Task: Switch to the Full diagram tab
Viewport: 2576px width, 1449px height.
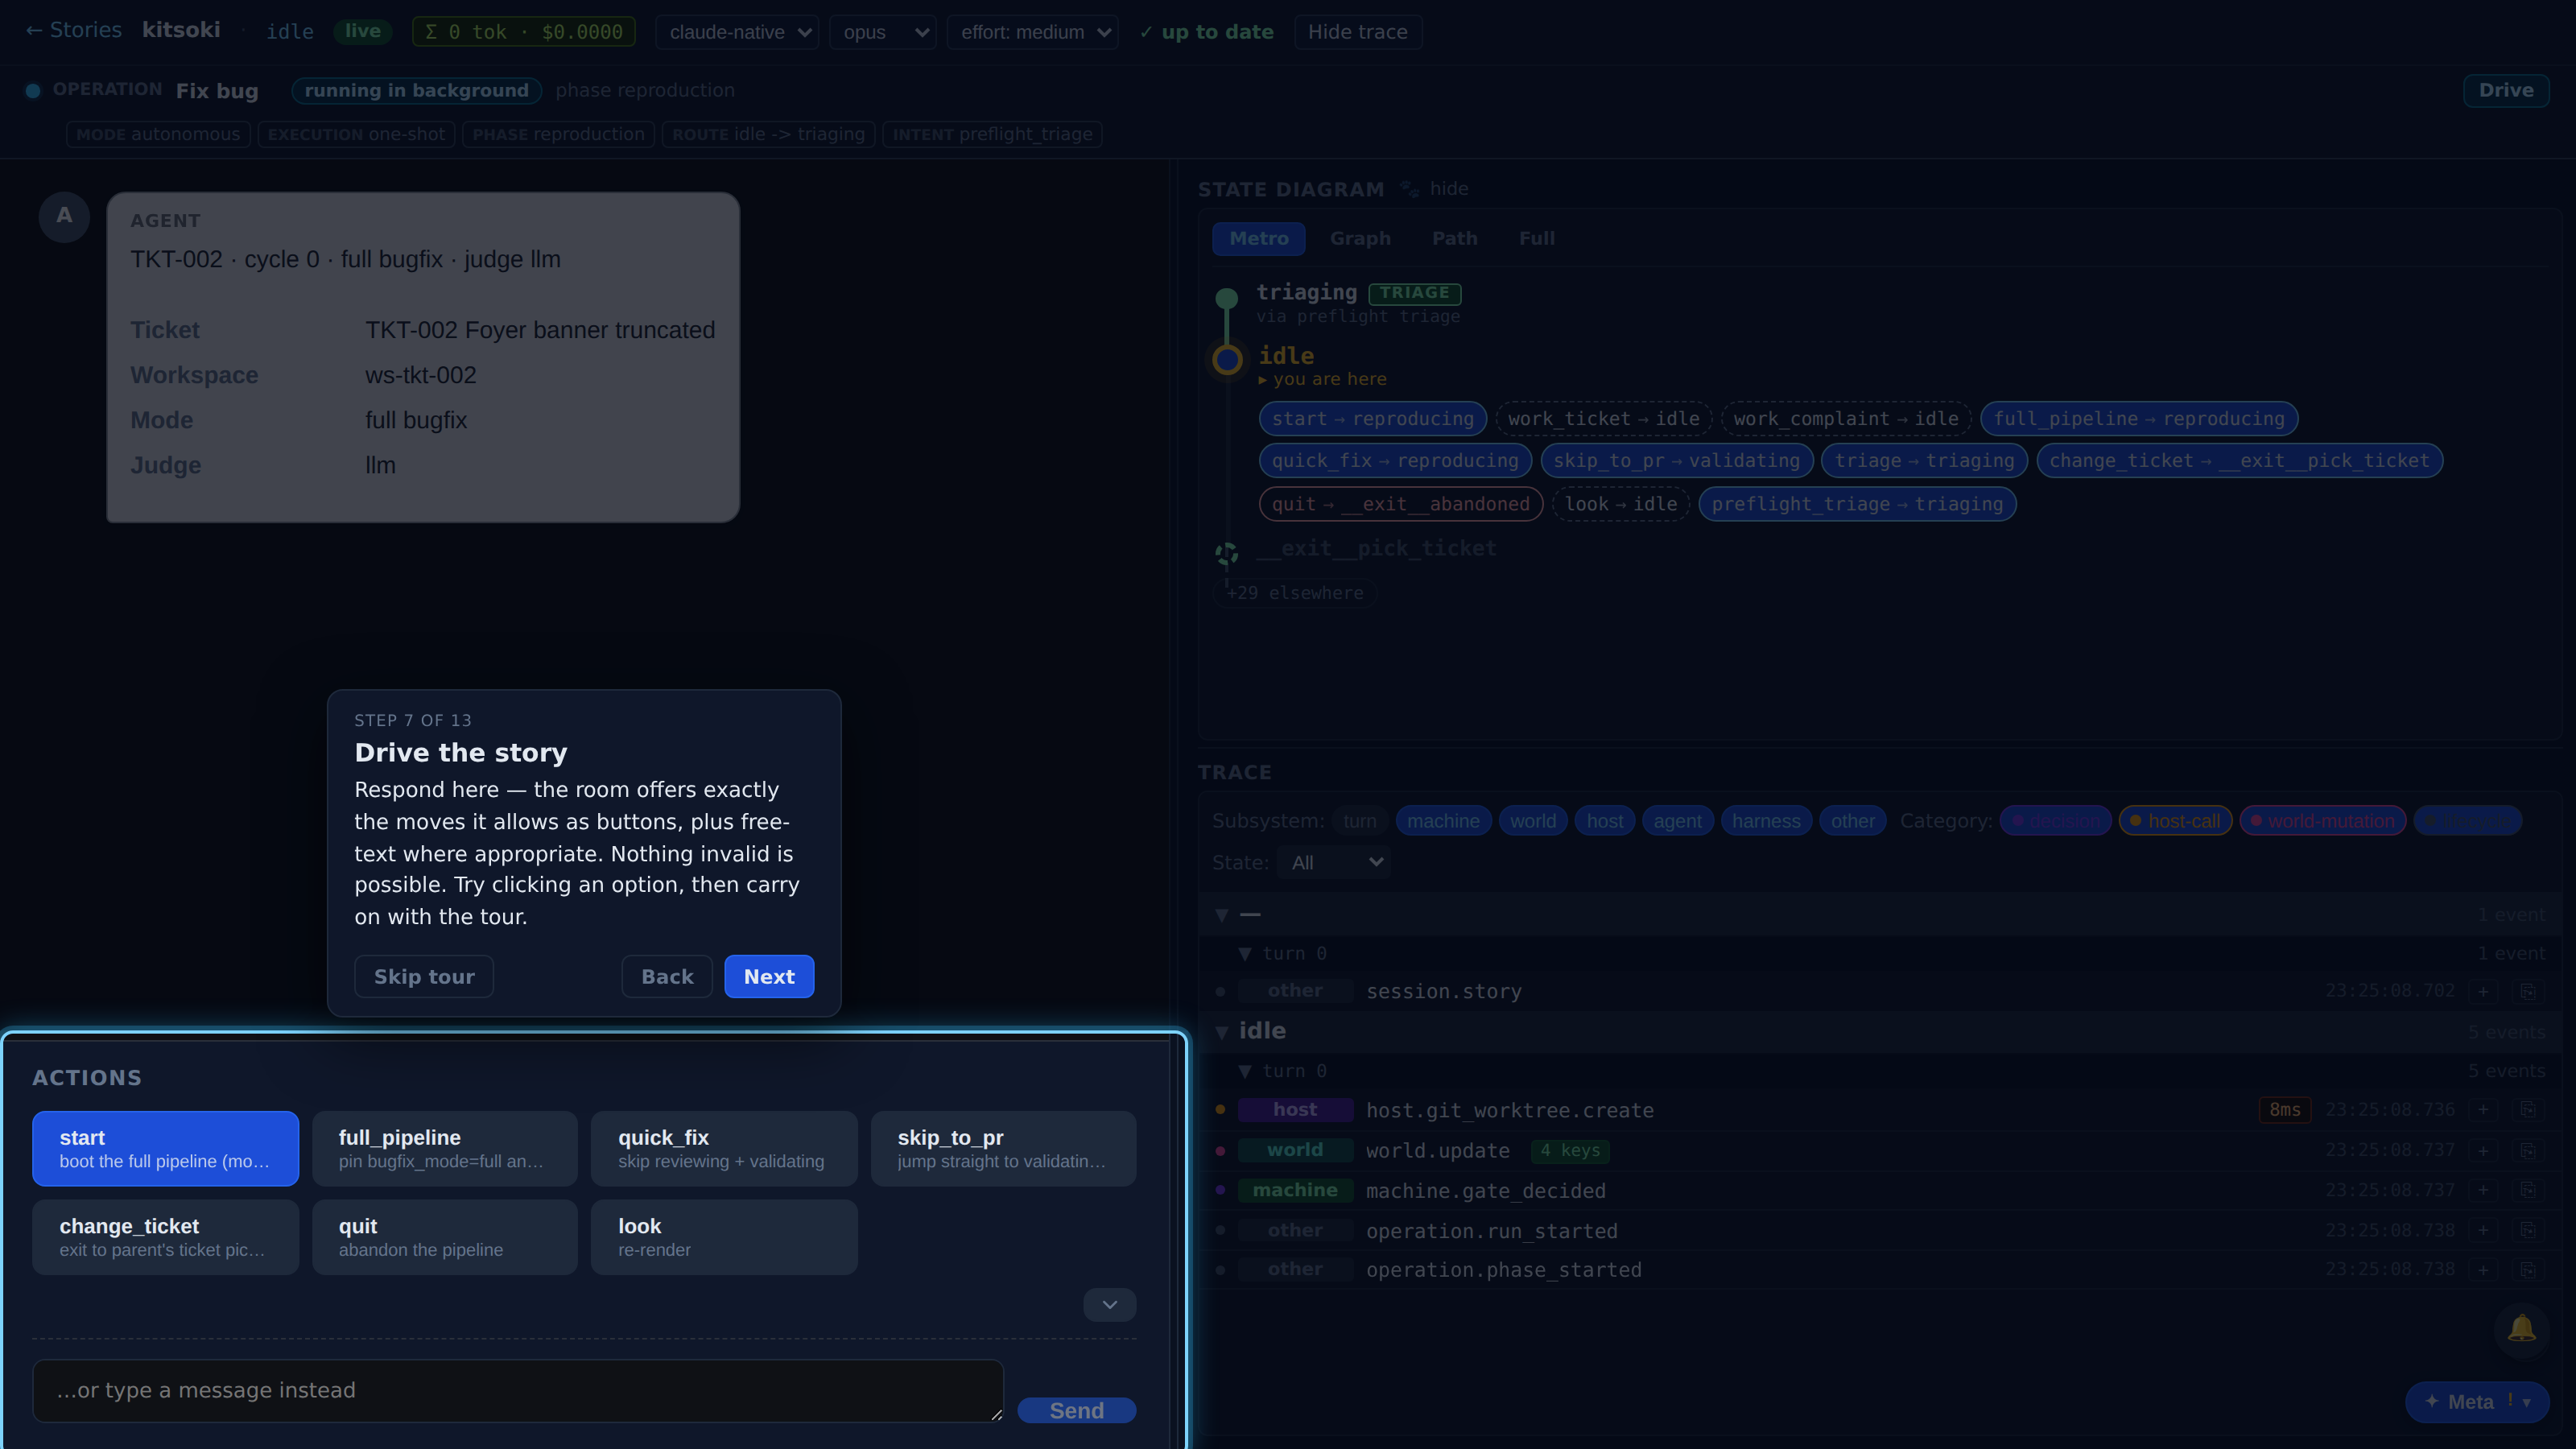Action: 1536,239
